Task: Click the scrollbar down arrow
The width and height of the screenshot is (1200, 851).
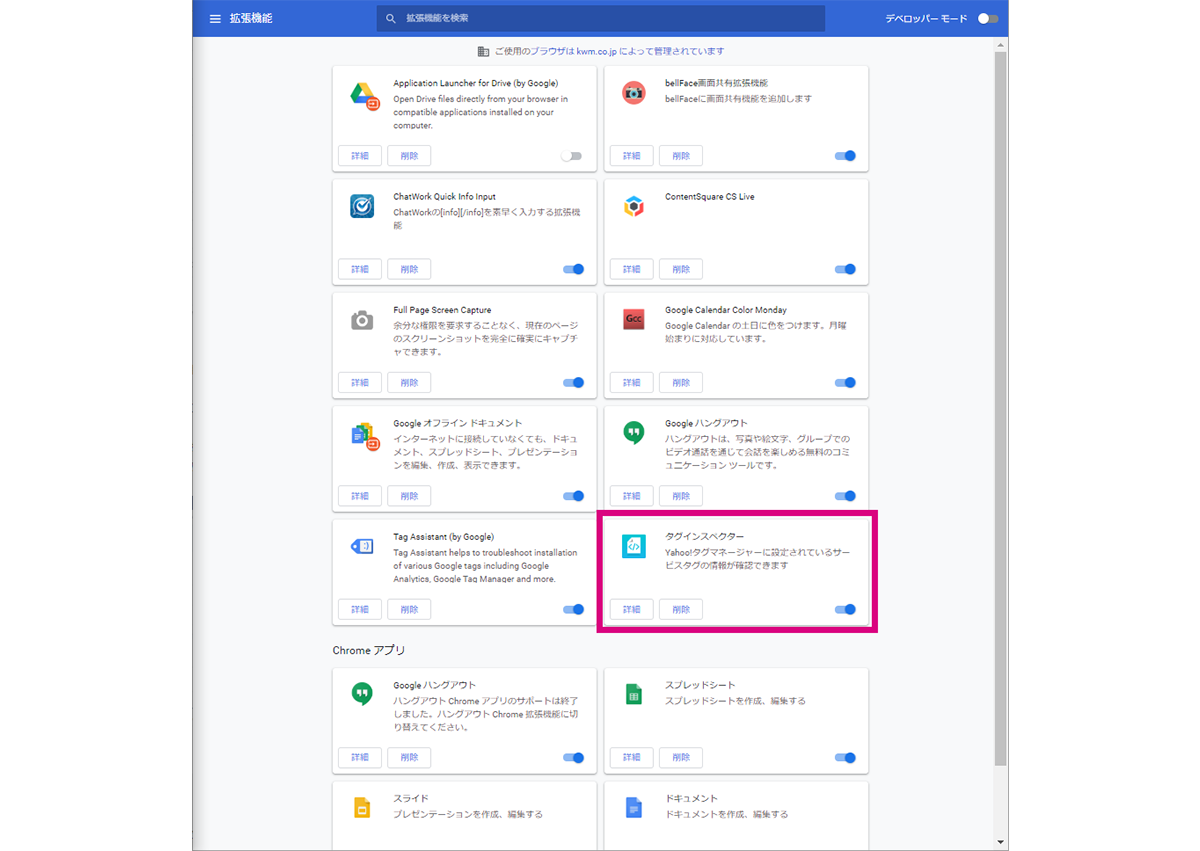Action: 1000,842
